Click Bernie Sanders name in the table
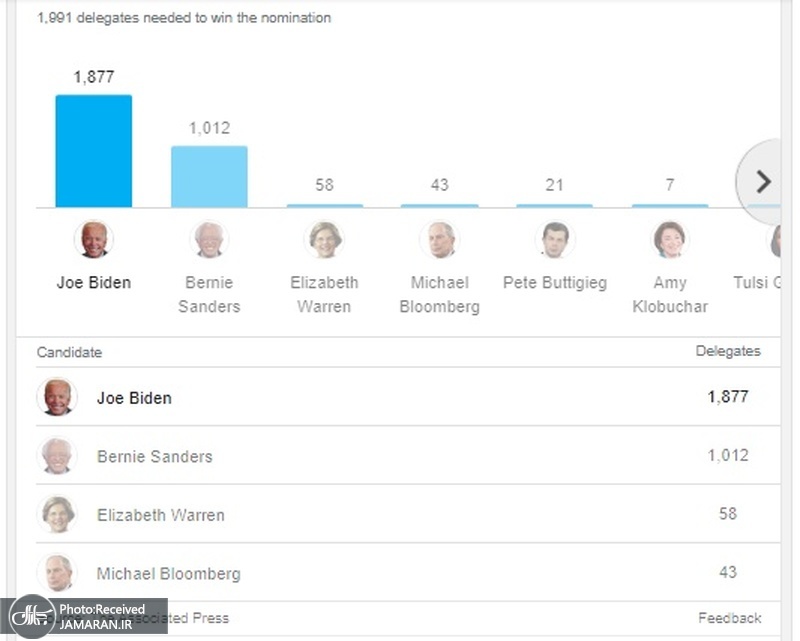 click(155, 457)
